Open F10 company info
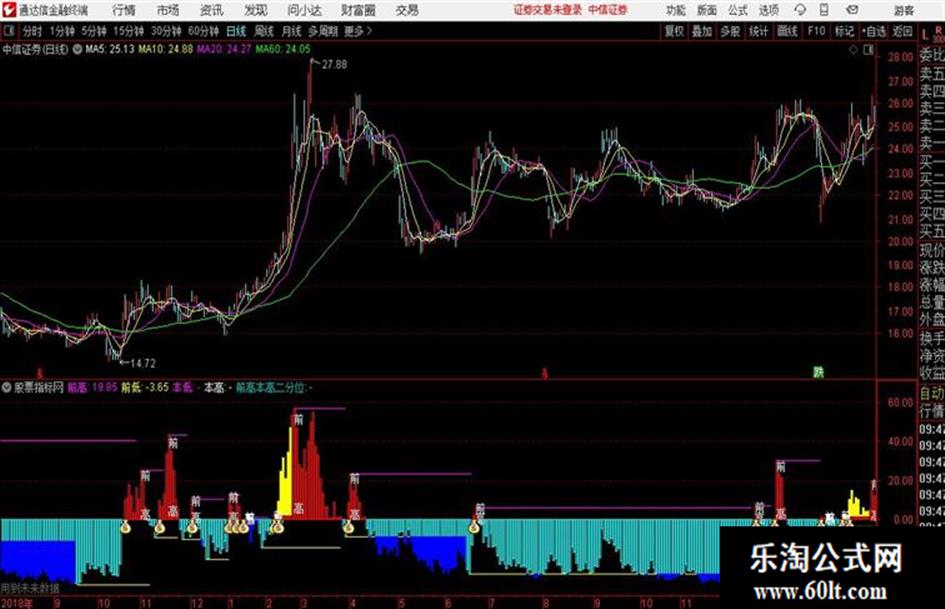Image resolution: width=945 pixels, height=609 pixels. 817,31
